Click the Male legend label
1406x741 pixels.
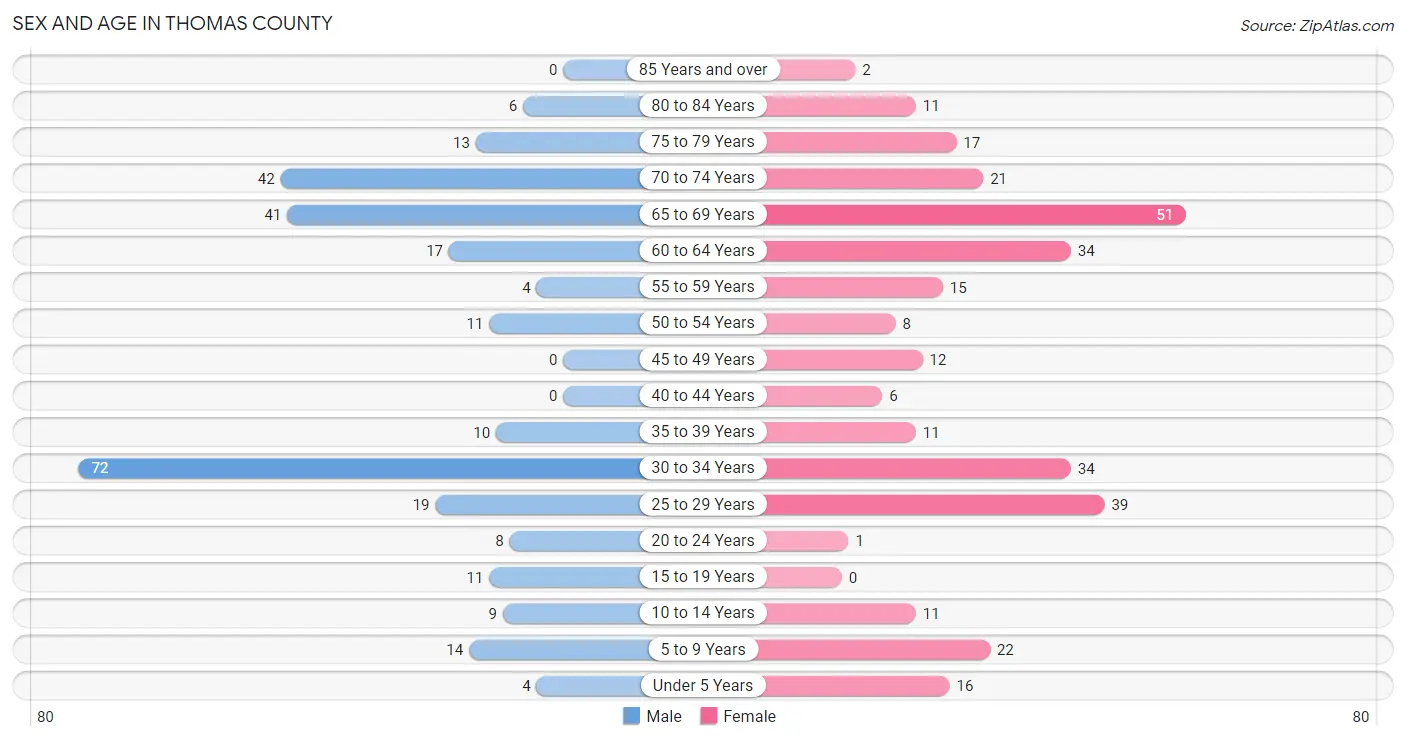(x=664, y=716)
